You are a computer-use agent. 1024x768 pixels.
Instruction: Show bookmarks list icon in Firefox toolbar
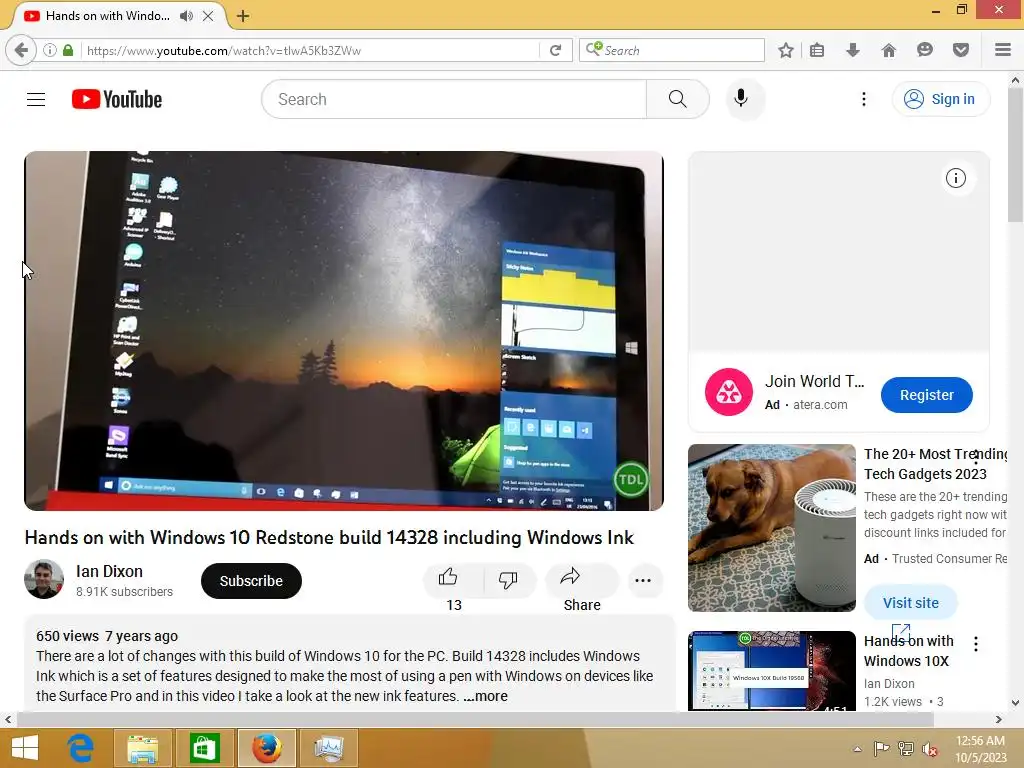tap(817, 50)
